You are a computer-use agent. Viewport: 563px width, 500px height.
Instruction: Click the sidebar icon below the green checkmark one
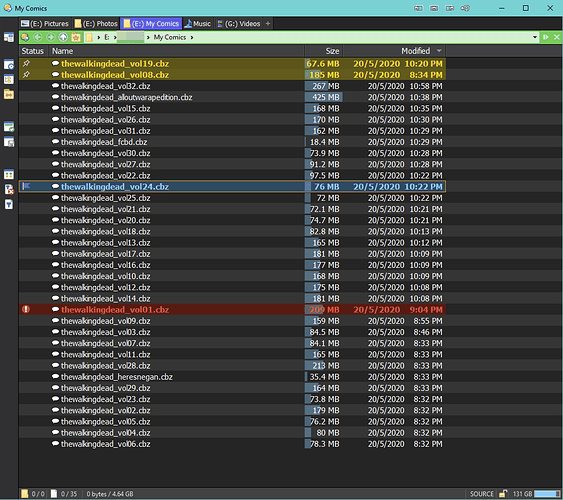(x=9, y=142)
